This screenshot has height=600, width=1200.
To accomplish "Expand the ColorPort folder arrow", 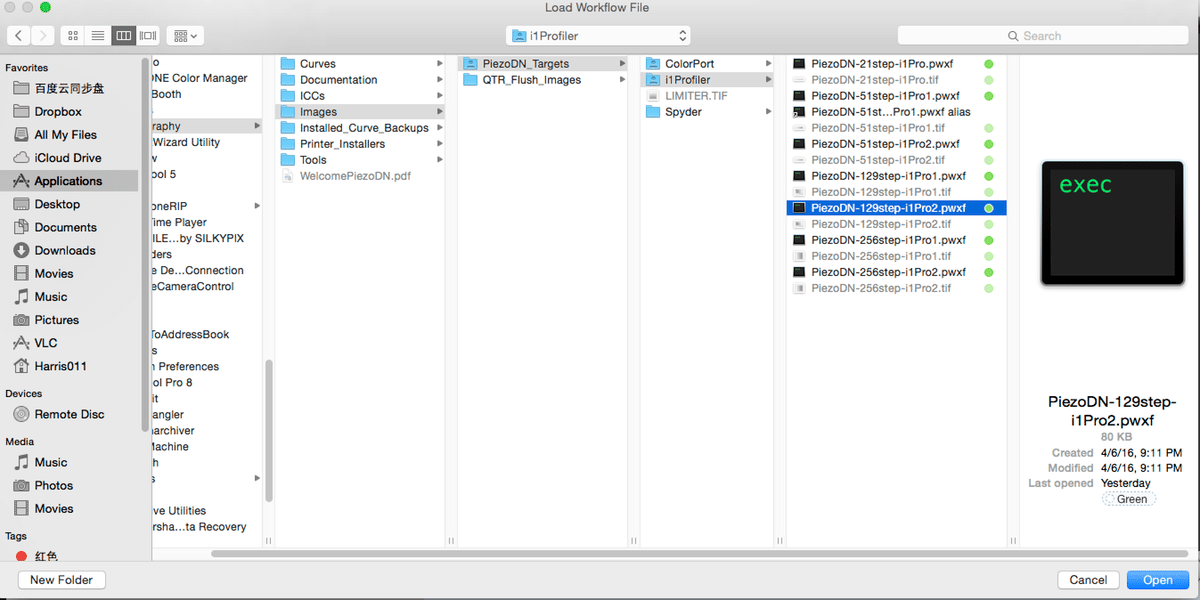I will point(768,64).
